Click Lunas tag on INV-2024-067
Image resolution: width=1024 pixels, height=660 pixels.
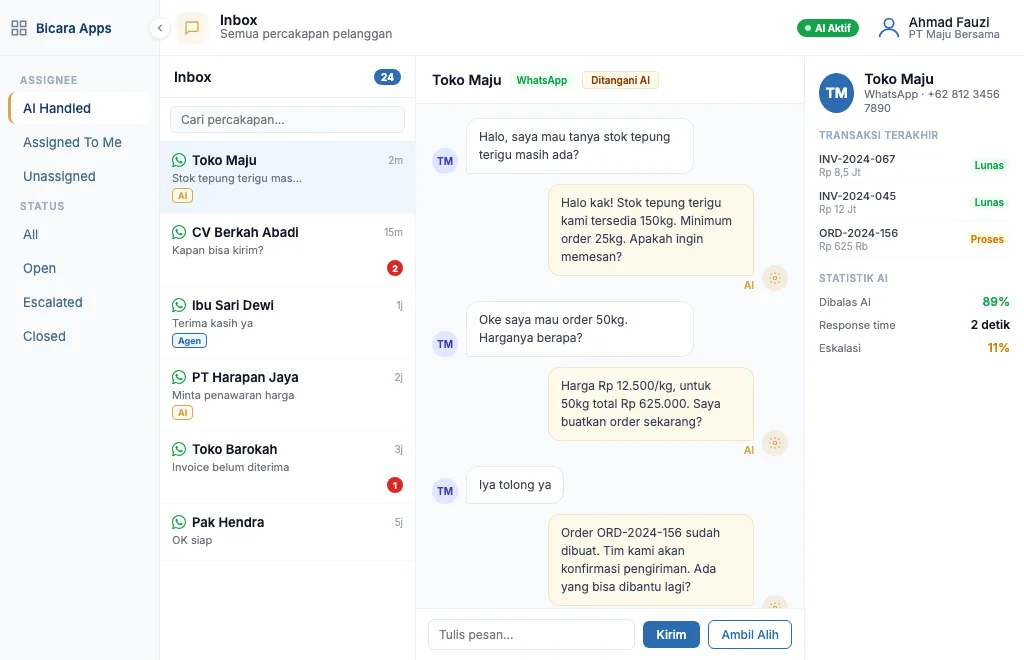989,166
